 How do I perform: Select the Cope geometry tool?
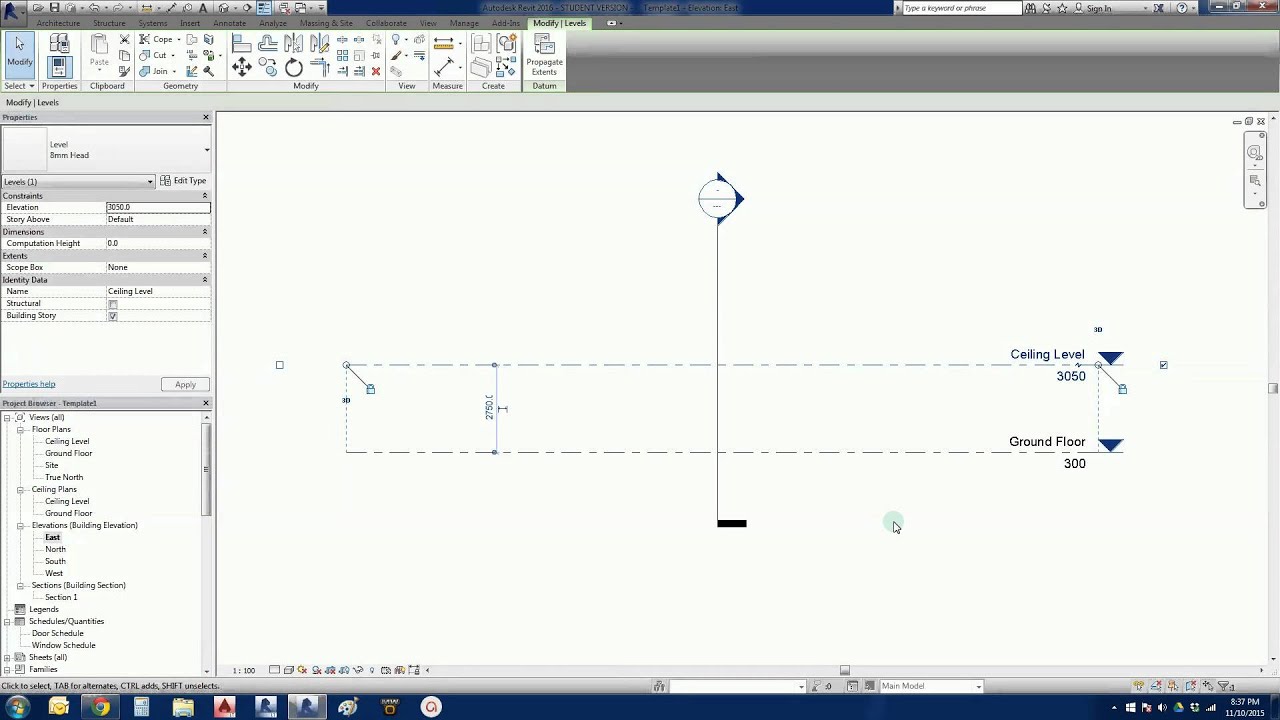click(157, 39)
